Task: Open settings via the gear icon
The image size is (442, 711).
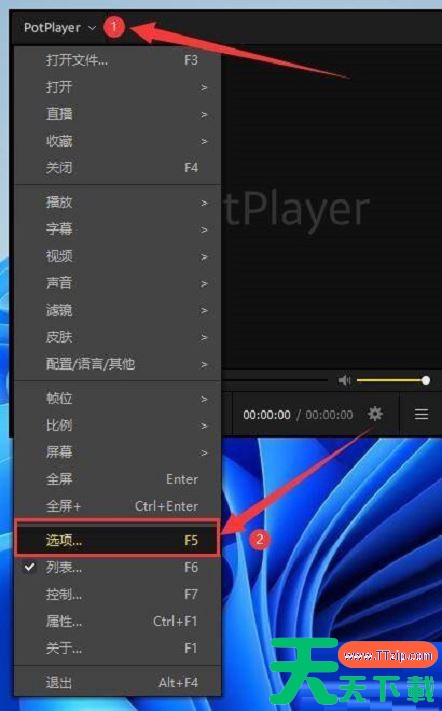Action: tap(375, 414)
